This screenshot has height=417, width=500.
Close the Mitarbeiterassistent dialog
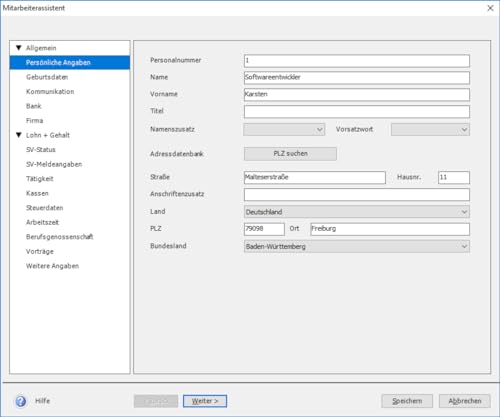[490, 8]
